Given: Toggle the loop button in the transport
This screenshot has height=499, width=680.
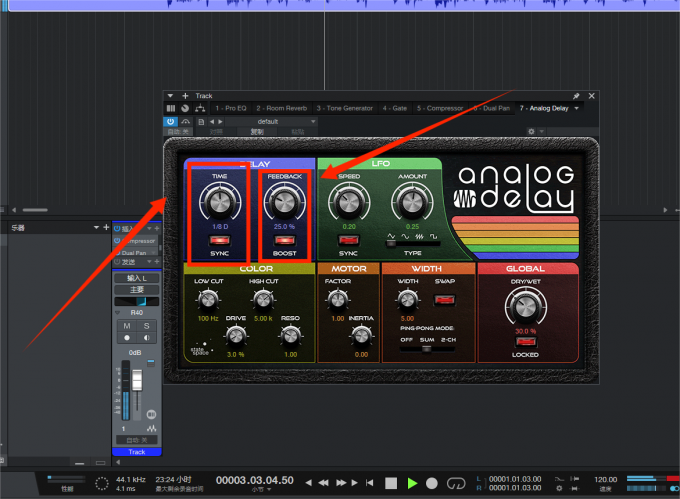Looking at the screenshot, I should (x=456, y=483).
